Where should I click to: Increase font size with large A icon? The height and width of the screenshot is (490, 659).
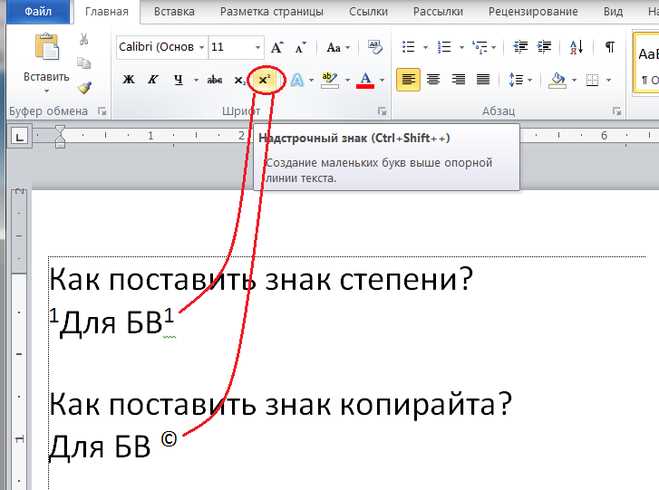[277, 47]
